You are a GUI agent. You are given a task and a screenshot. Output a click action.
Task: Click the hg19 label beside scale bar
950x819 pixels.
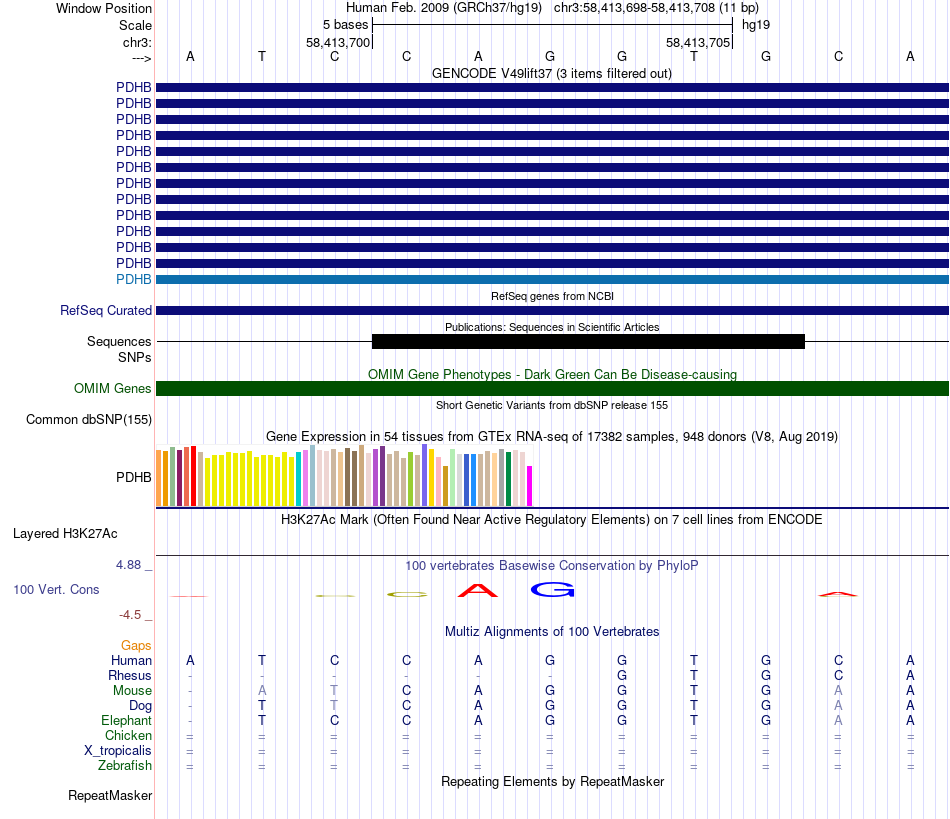coord(756,25)
